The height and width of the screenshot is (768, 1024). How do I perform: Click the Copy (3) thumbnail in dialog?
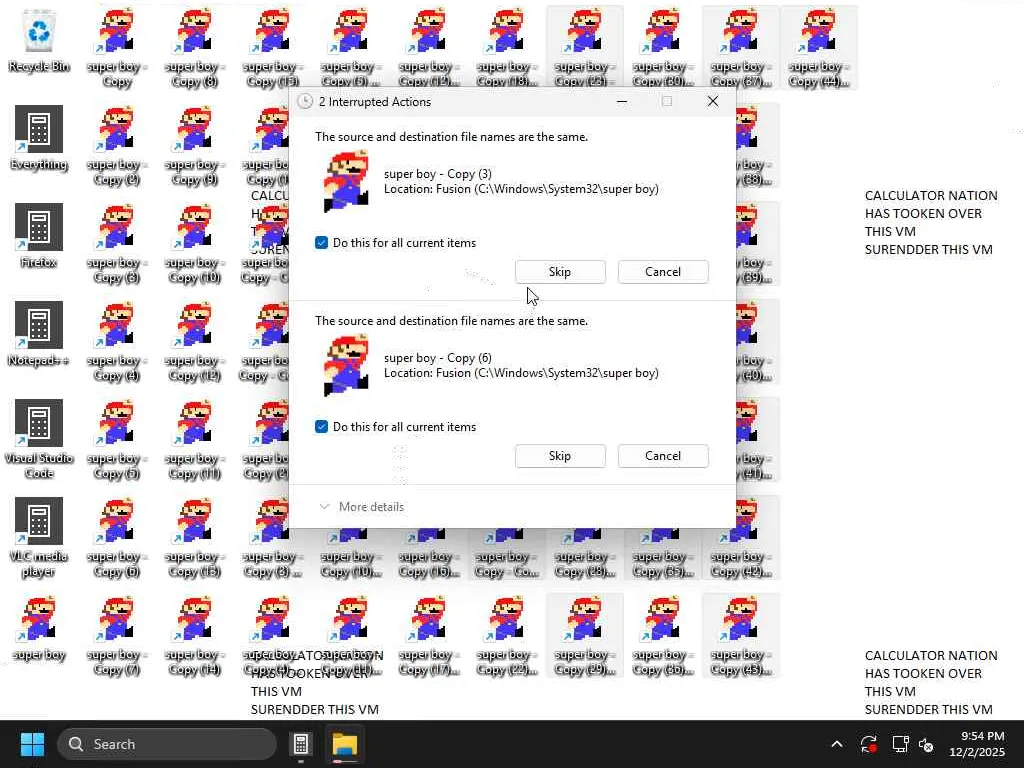(346, 181)
